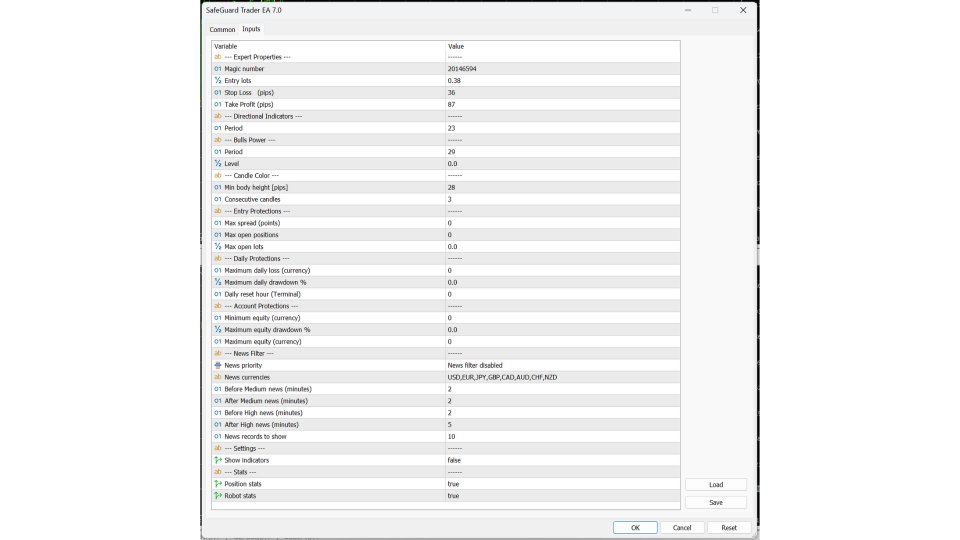Select the Inputs tab
The image size is (960, 540).
point(251,29)
